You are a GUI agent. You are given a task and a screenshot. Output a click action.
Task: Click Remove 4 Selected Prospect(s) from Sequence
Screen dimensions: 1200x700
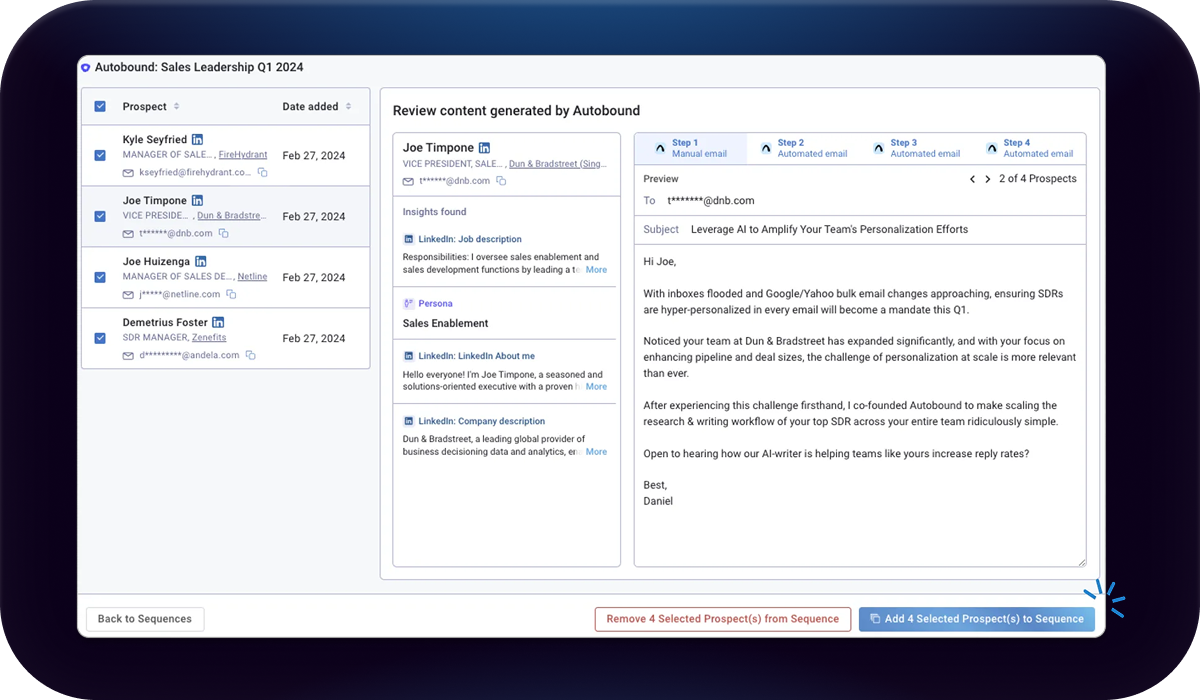[723, 619]
